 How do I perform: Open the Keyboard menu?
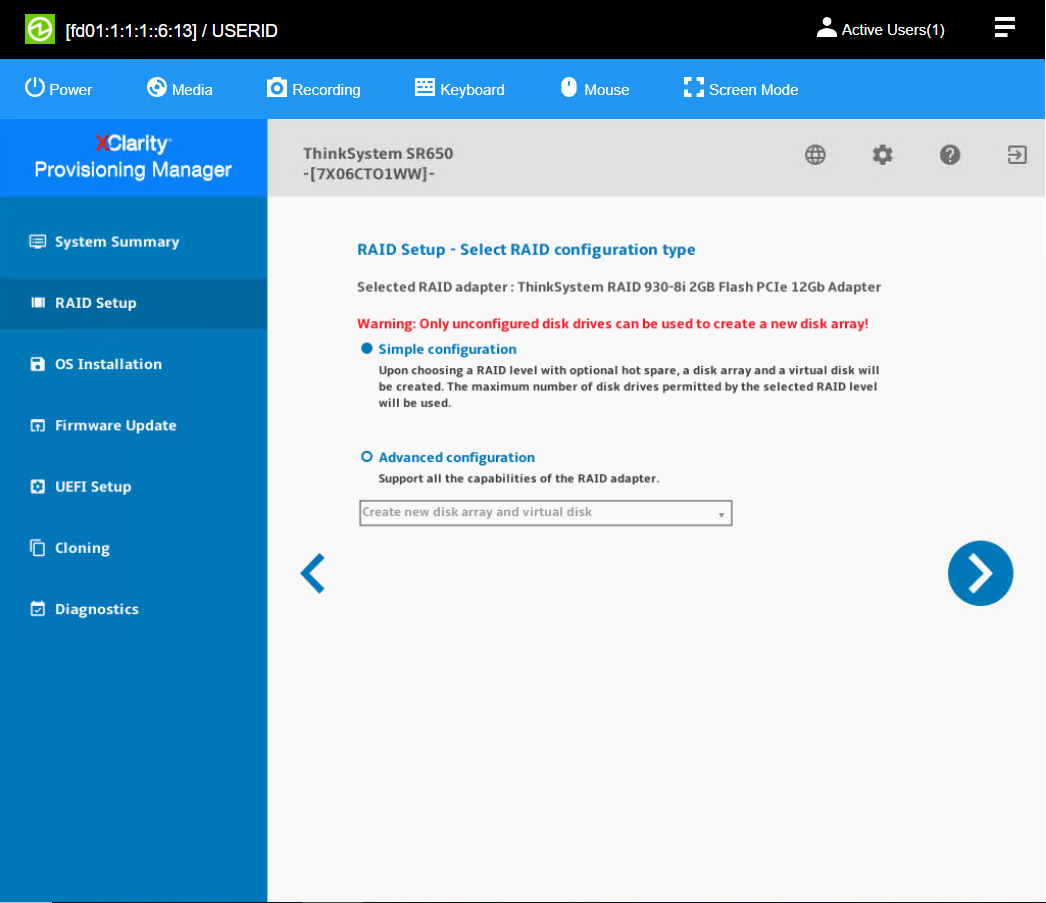coord(460,89)
